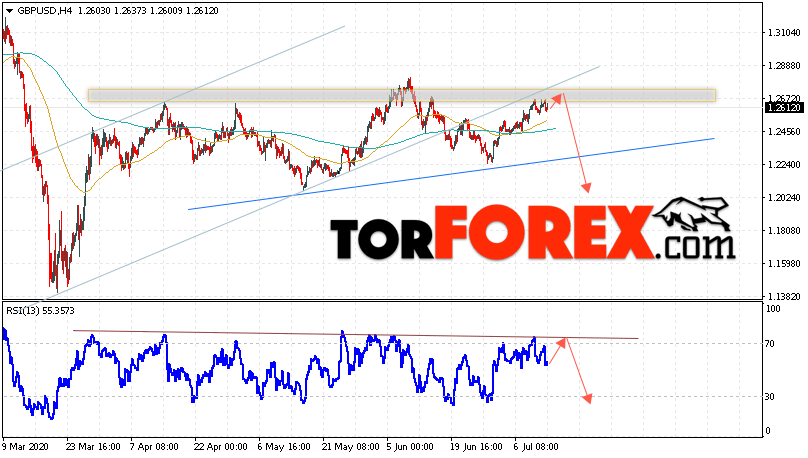Open the chart menu triangle beside GBPUSD

click(x=9, y=11)
